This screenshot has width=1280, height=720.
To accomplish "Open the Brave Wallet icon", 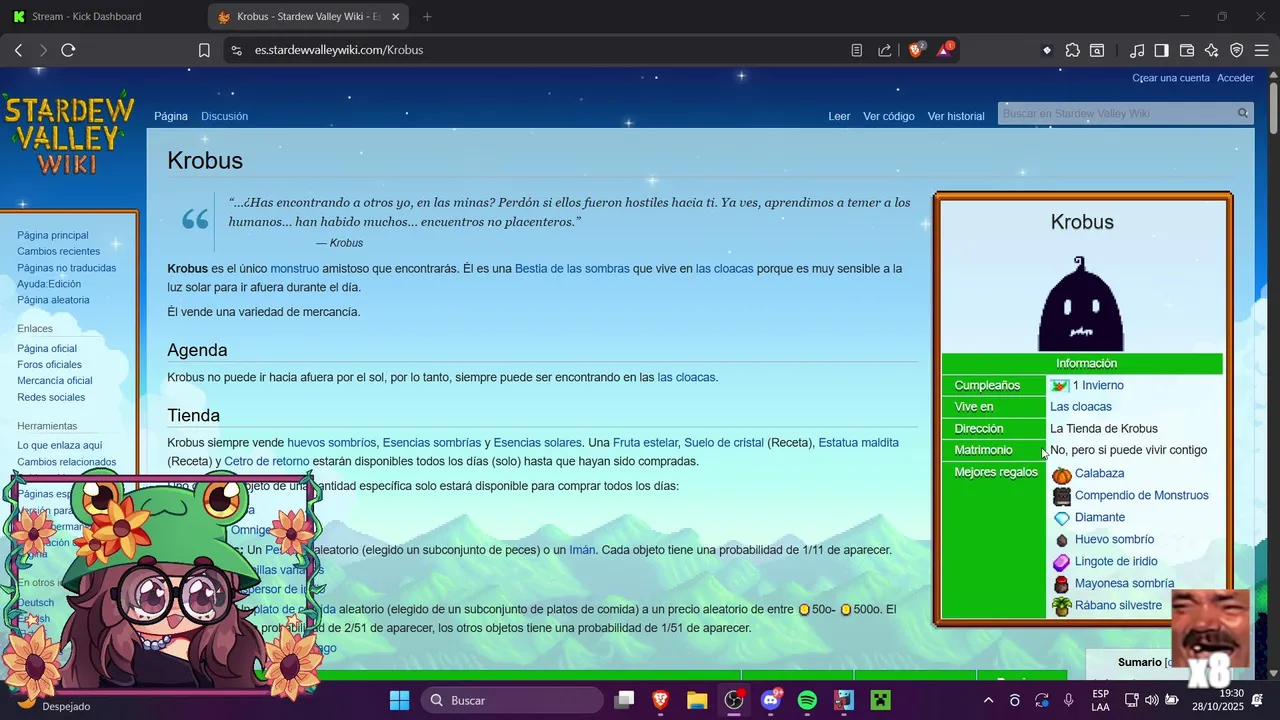I will pos(1187,50).
